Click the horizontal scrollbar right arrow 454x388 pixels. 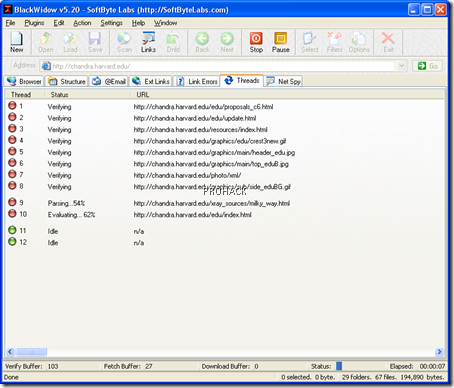(439, 352)
